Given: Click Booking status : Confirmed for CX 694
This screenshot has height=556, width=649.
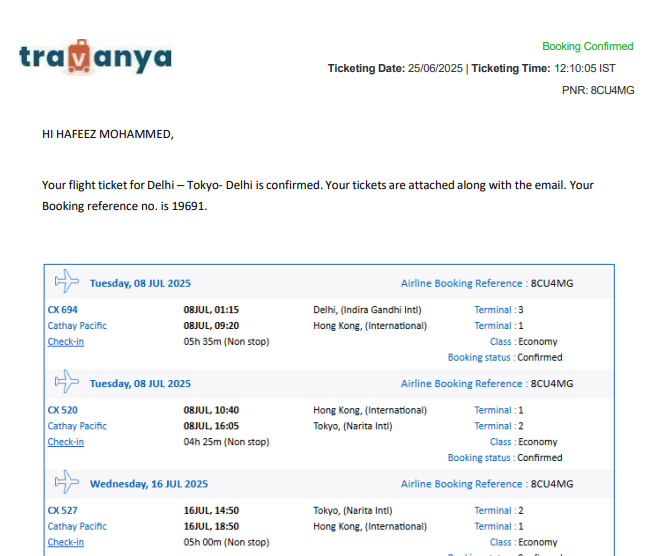Looking at the screenshot, I should pyautogui.click(x=505, y=357).
